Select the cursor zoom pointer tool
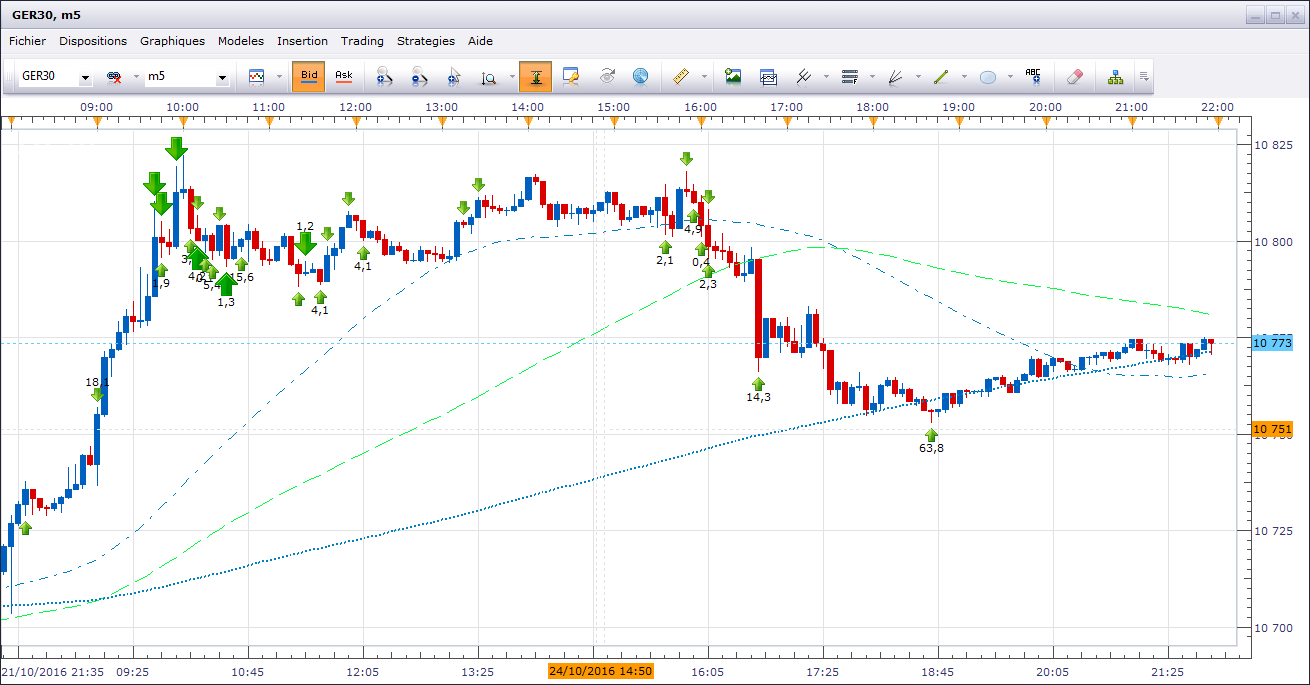 [454, 77]
